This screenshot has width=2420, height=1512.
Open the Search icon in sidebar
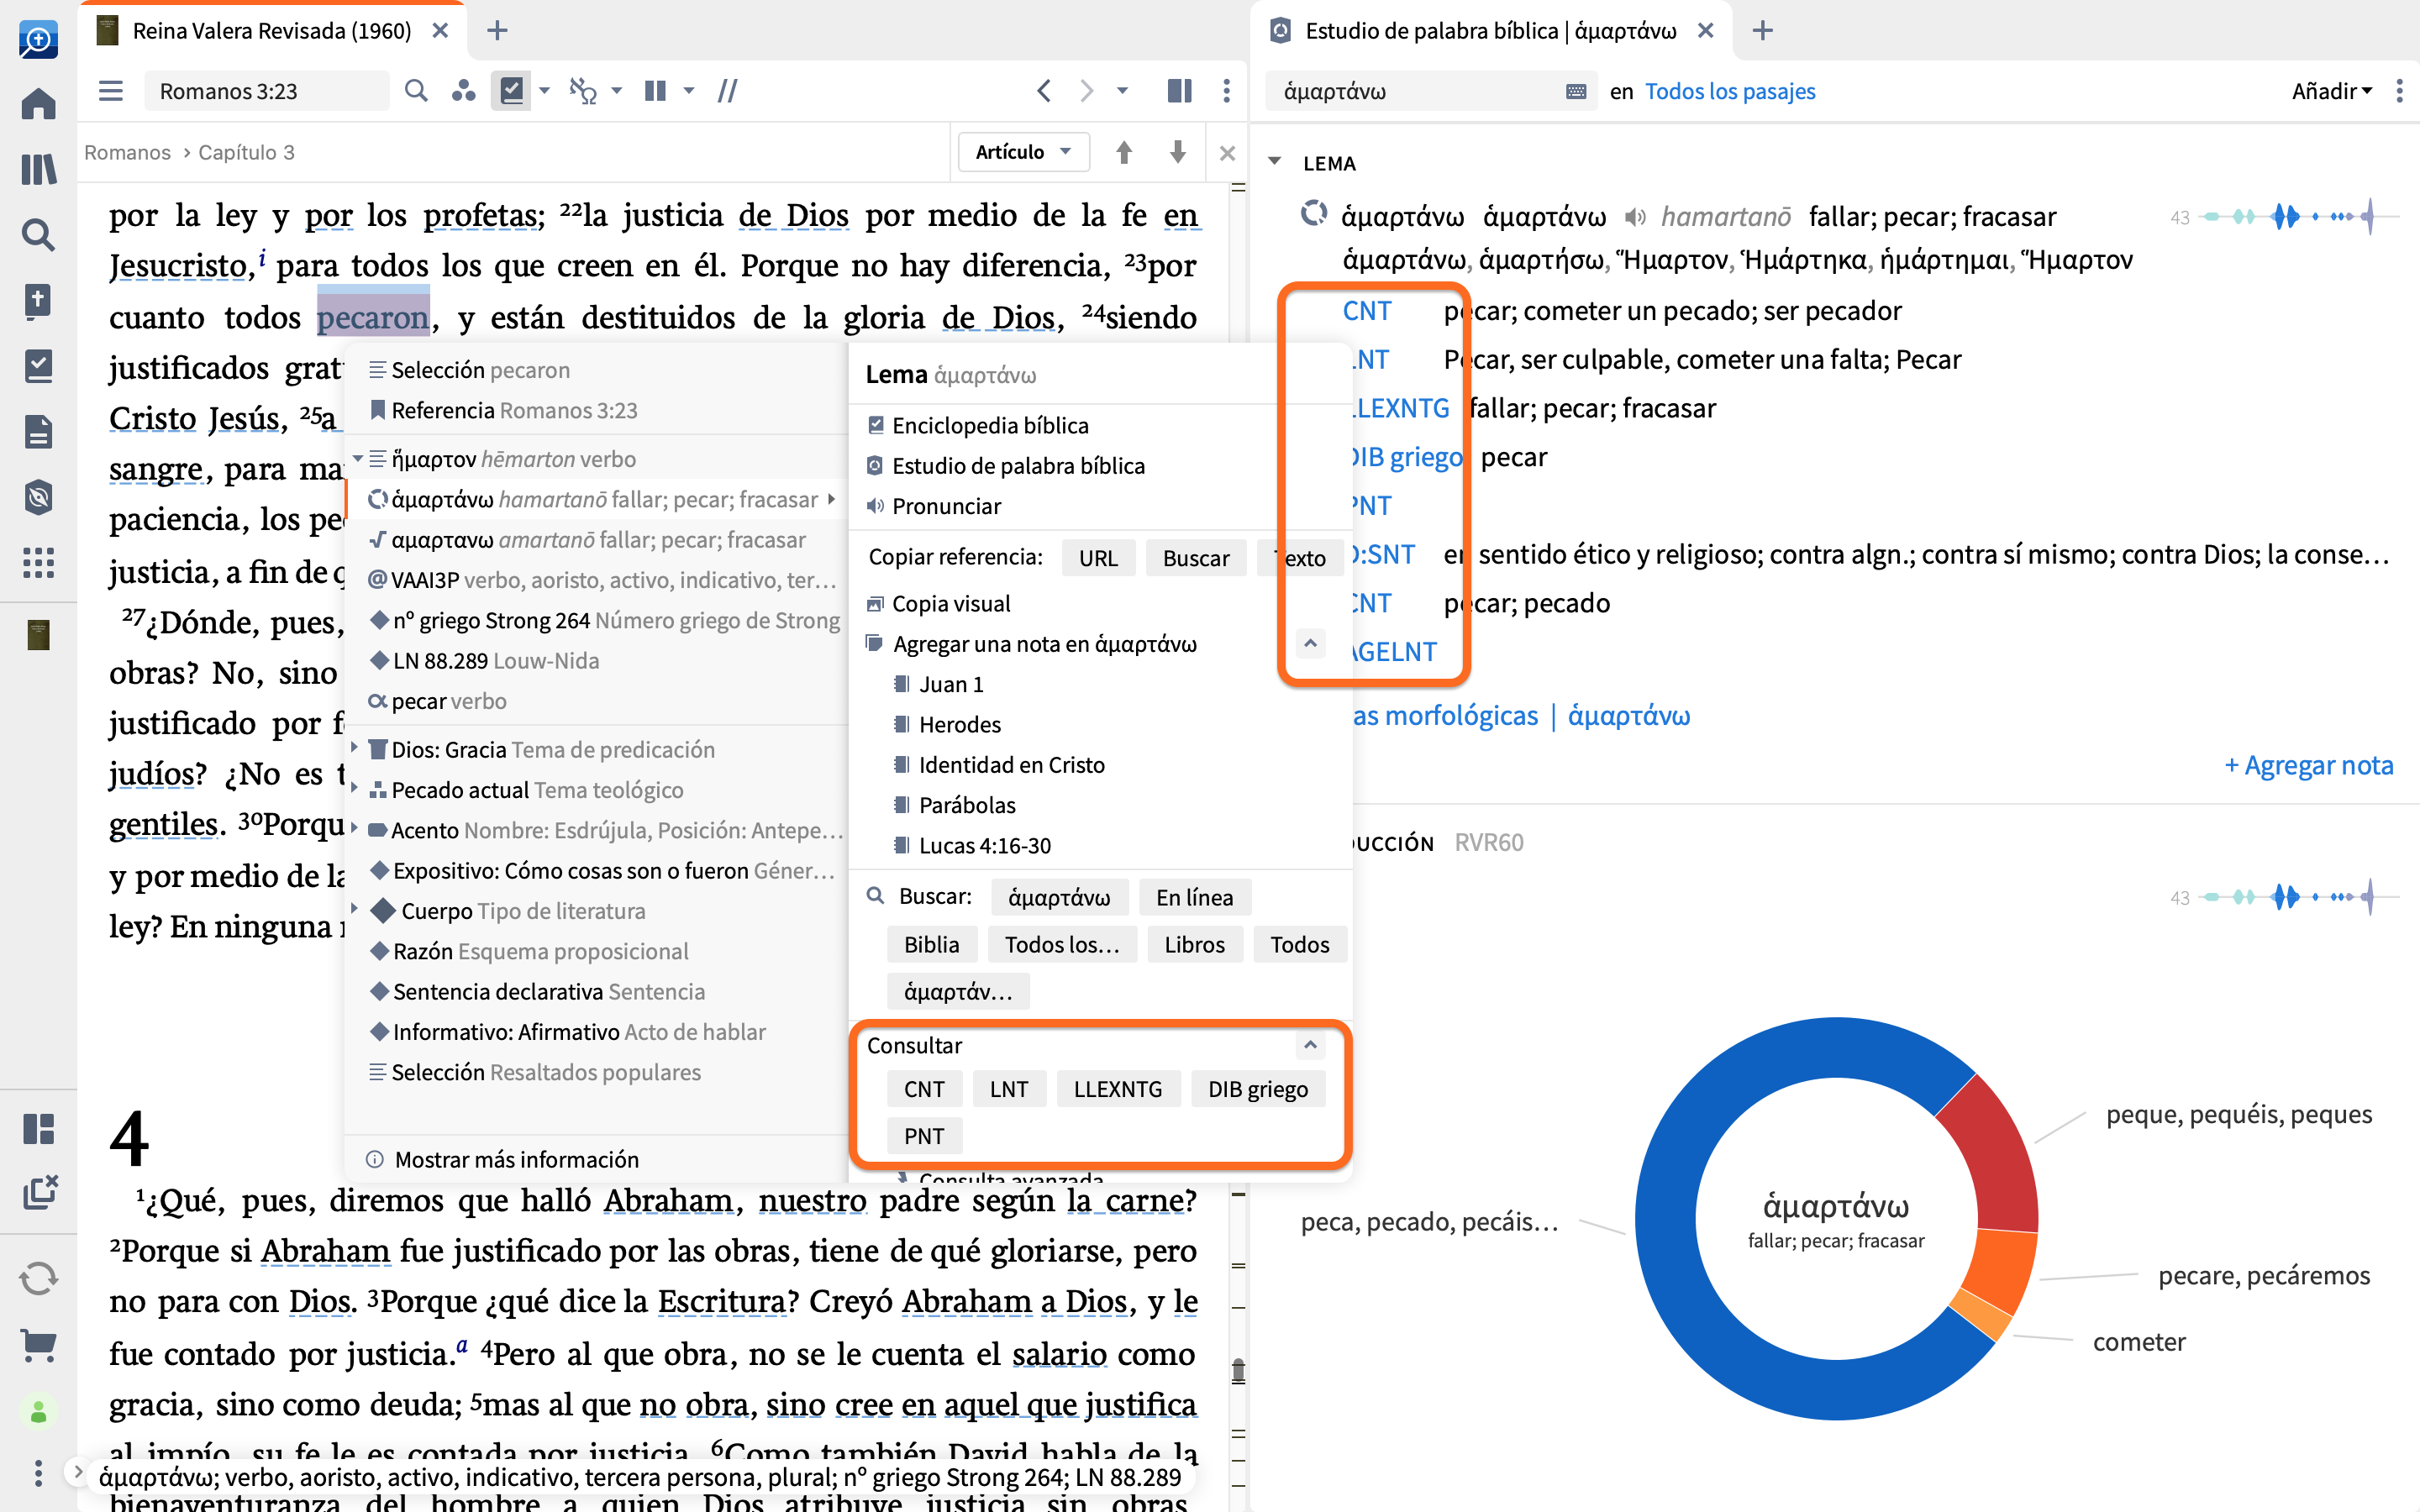pyautogui.click(x=38, y=235)
